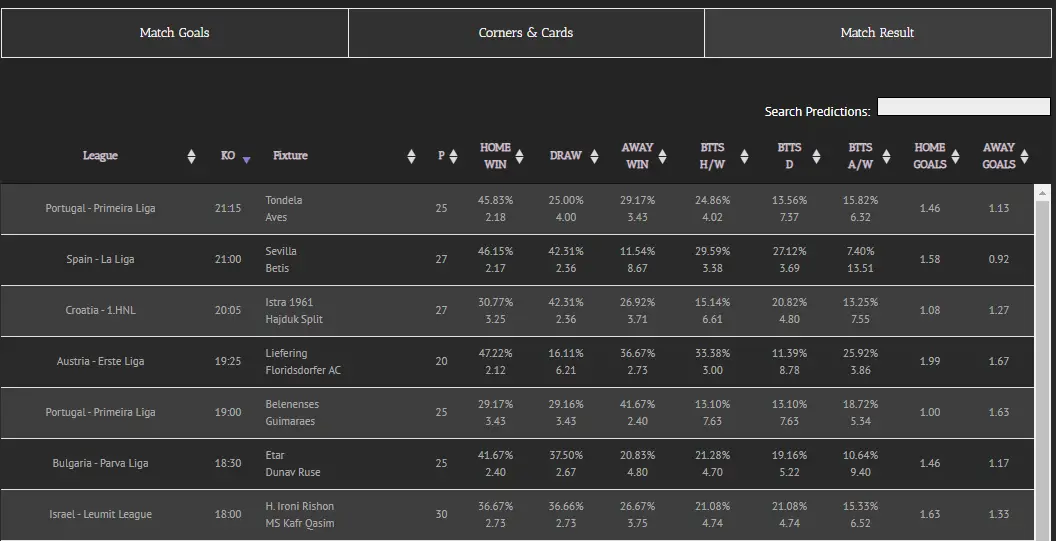Screen dimensions: 1056x541
Task: Sort by HOME GOALS column arrows
Action: [x=956, y=156]
